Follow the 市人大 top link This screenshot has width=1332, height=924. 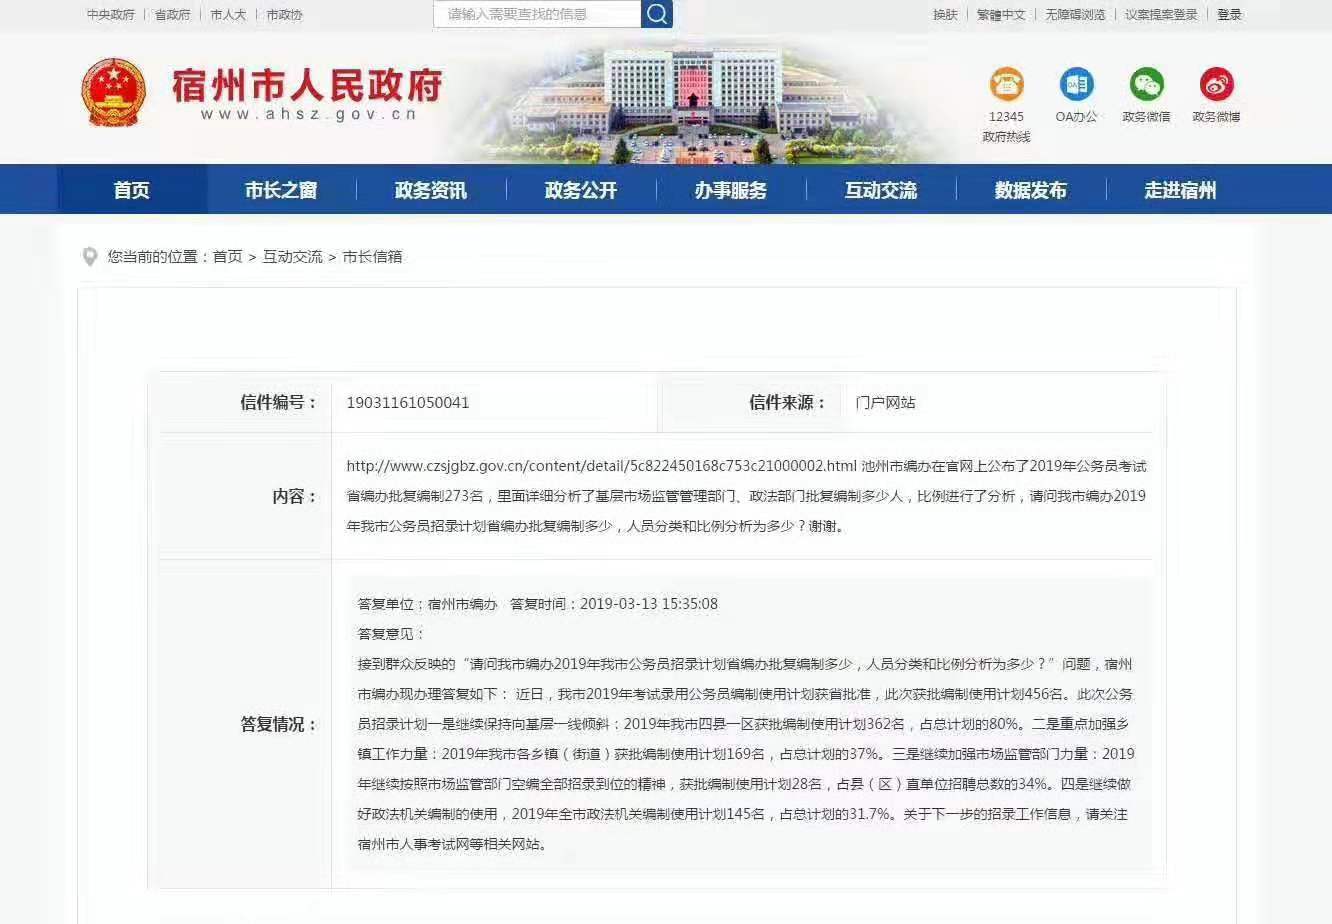[x=228, y=15]
